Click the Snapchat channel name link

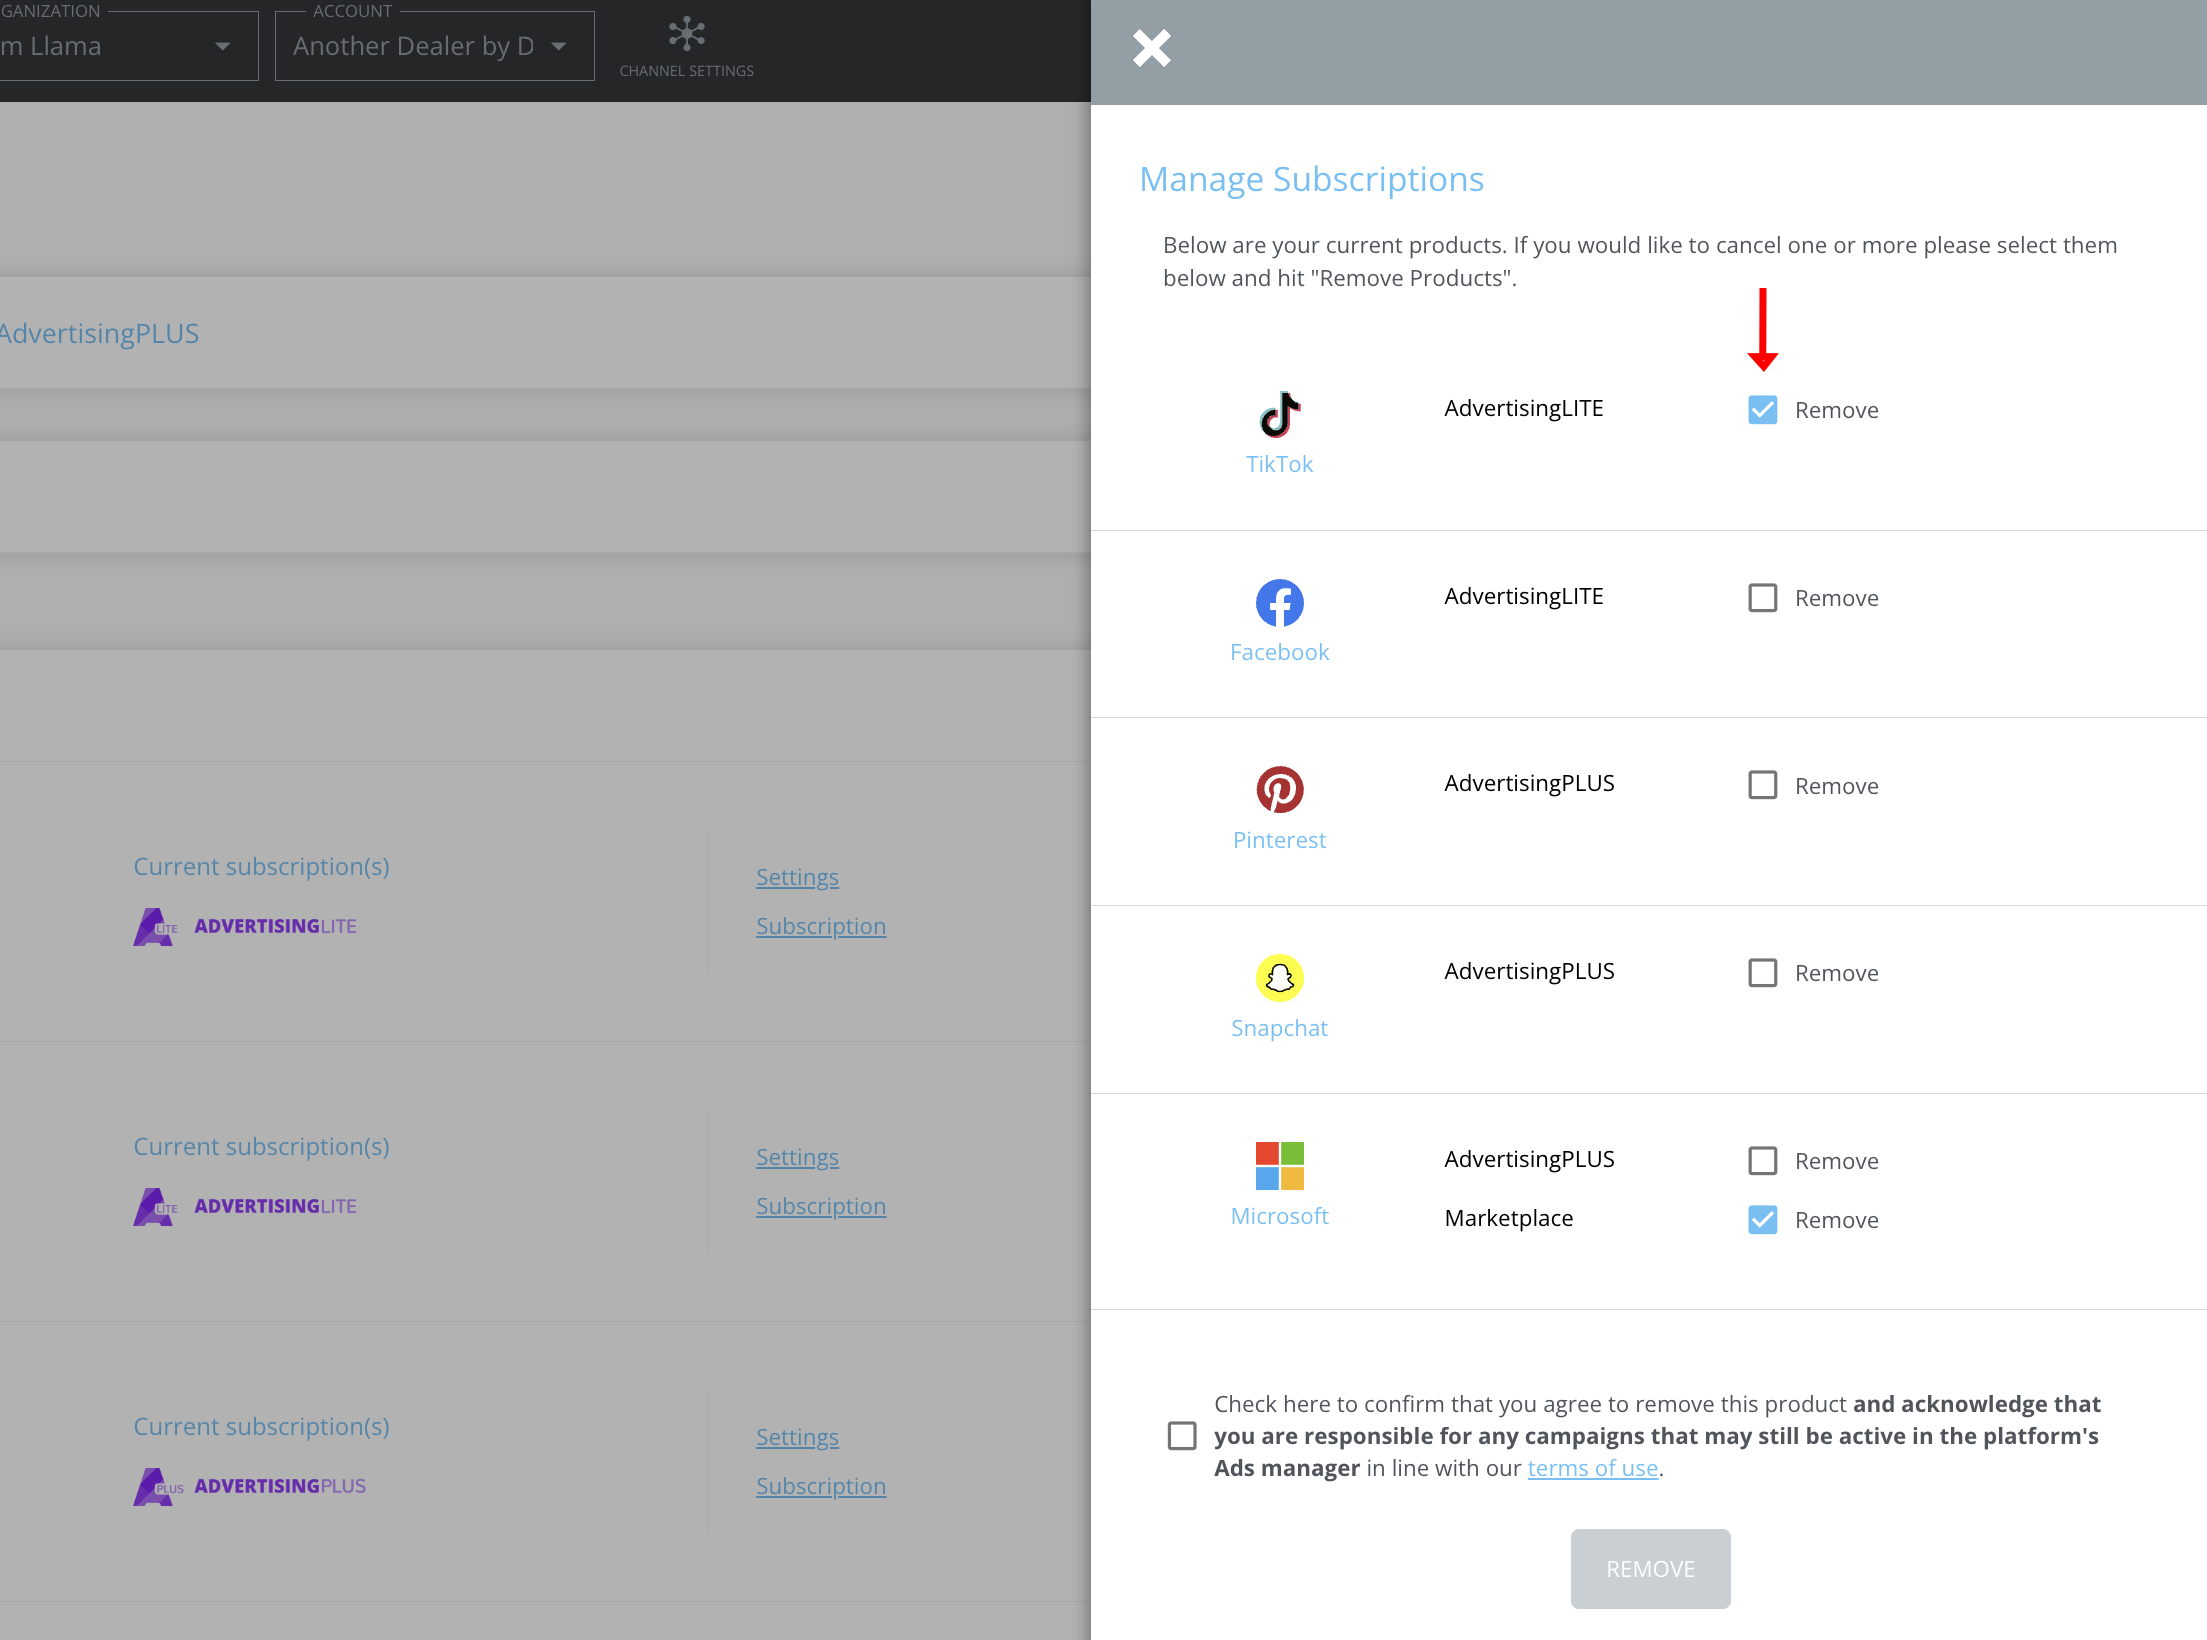point(1279,1028)
